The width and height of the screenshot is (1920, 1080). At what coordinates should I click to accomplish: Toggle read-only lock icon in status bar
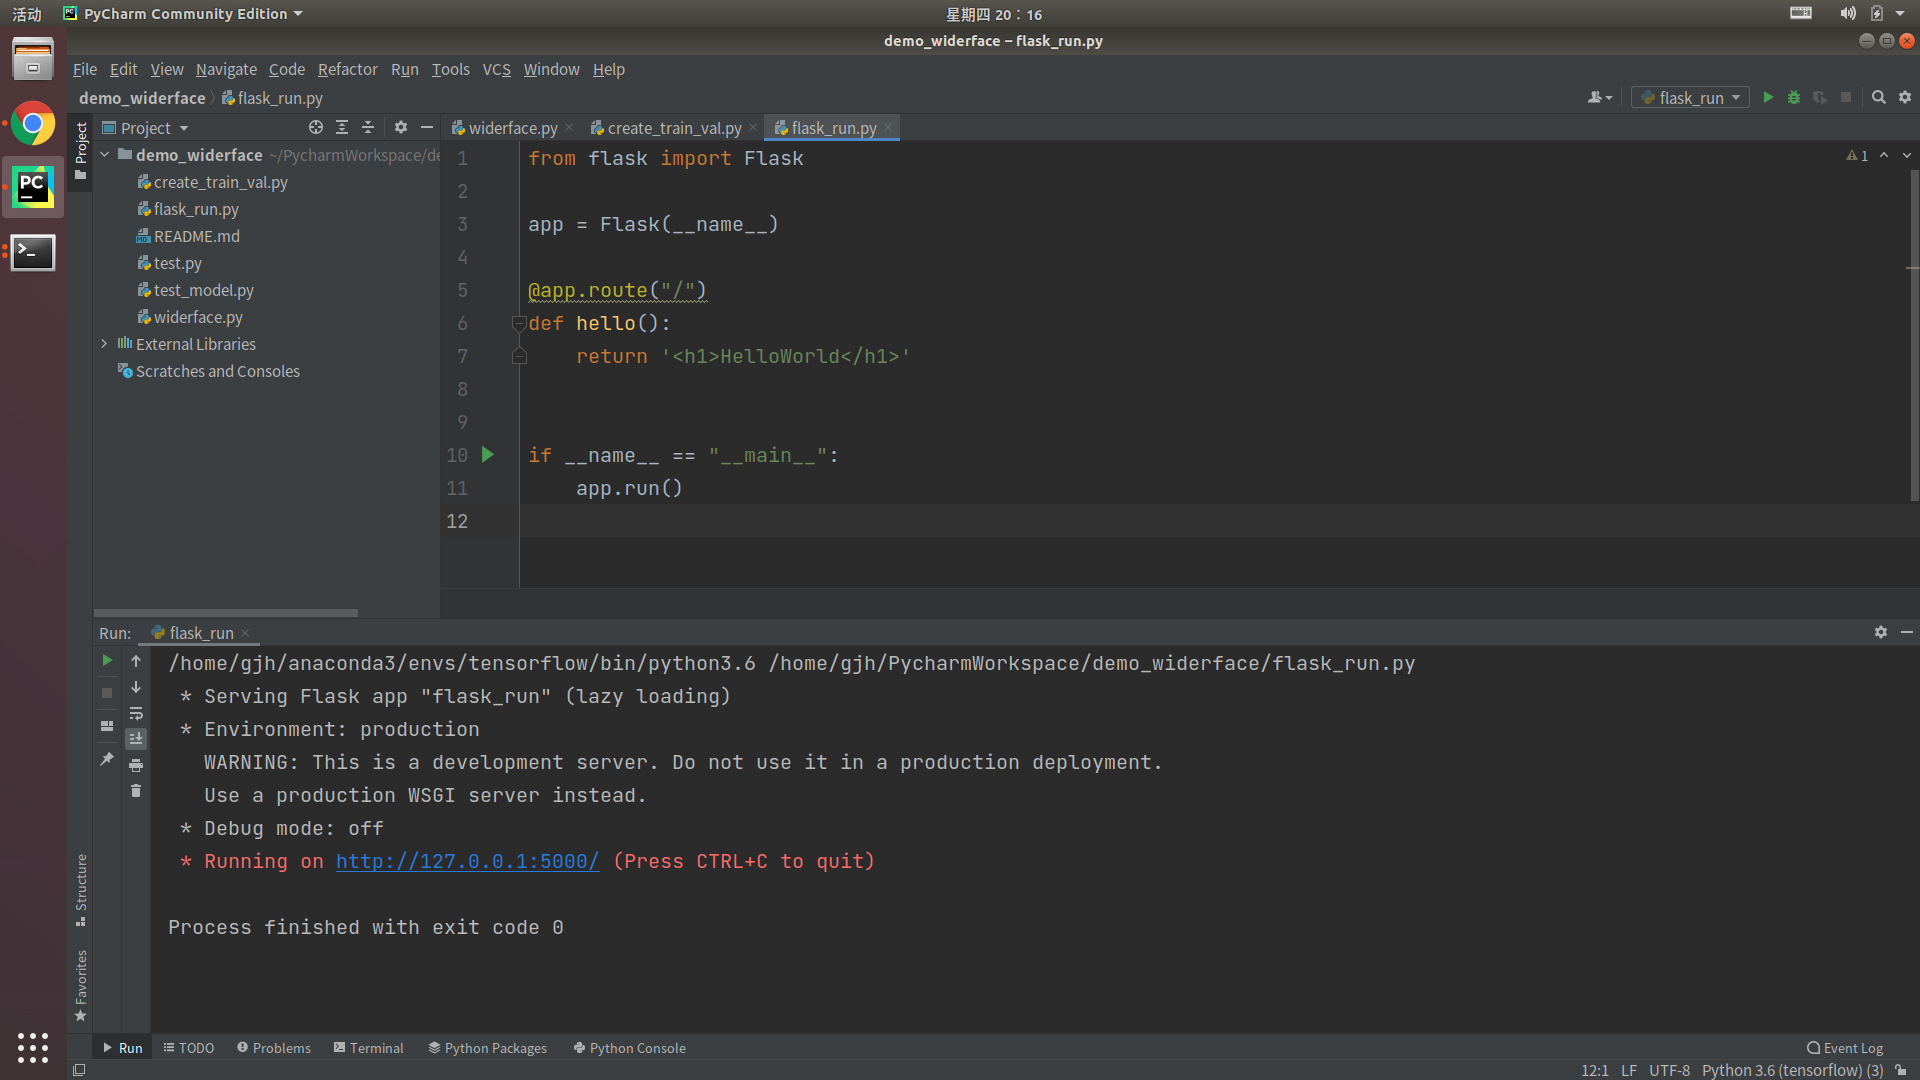click(1901, 1070)
